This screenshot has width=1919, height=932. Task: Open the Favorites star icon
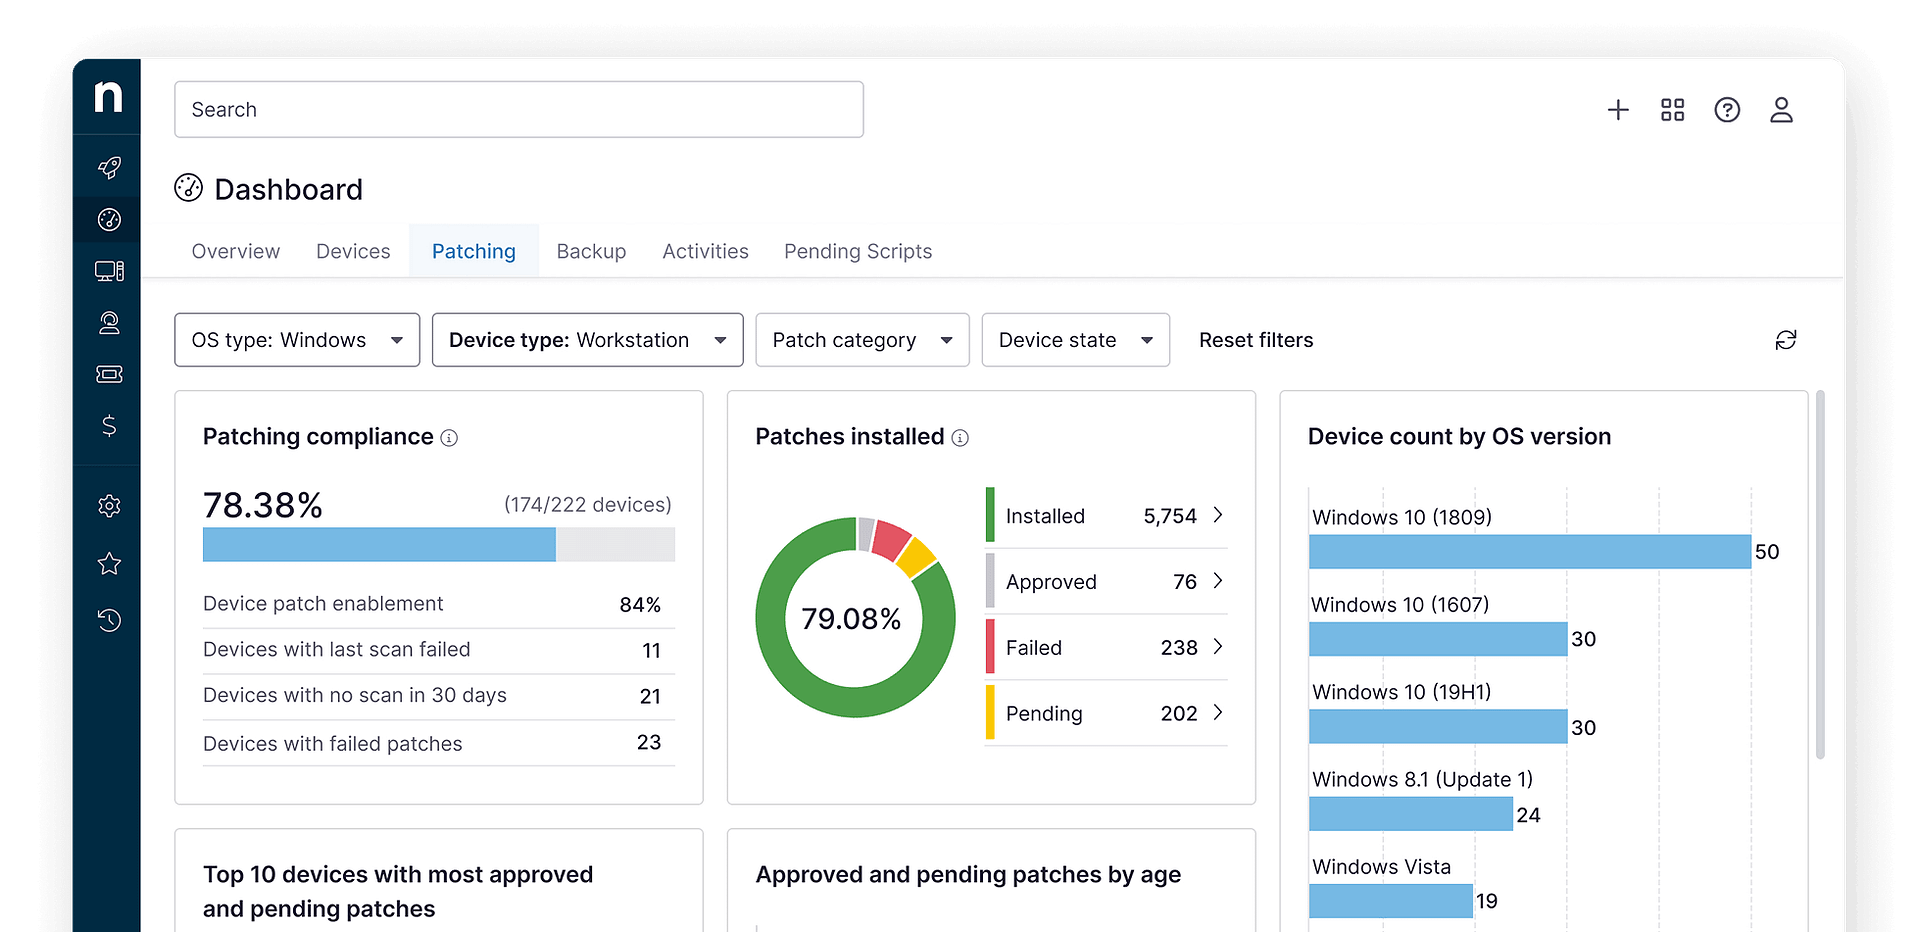pyautogui.click(x=108, y=563)
